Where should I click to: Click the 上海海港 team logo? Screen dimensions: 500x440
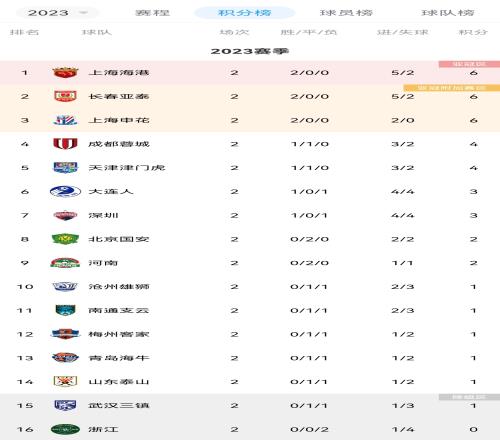65,72
